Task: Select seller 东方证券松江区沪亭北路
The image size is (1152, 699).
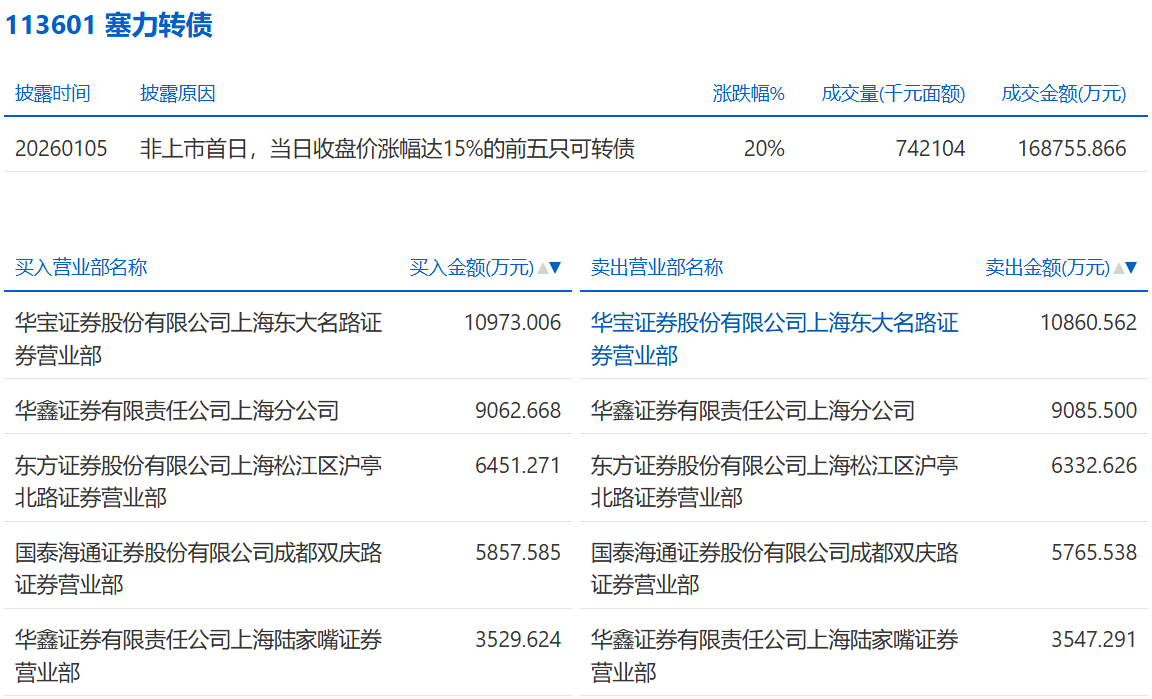Action: click(774, 481)
